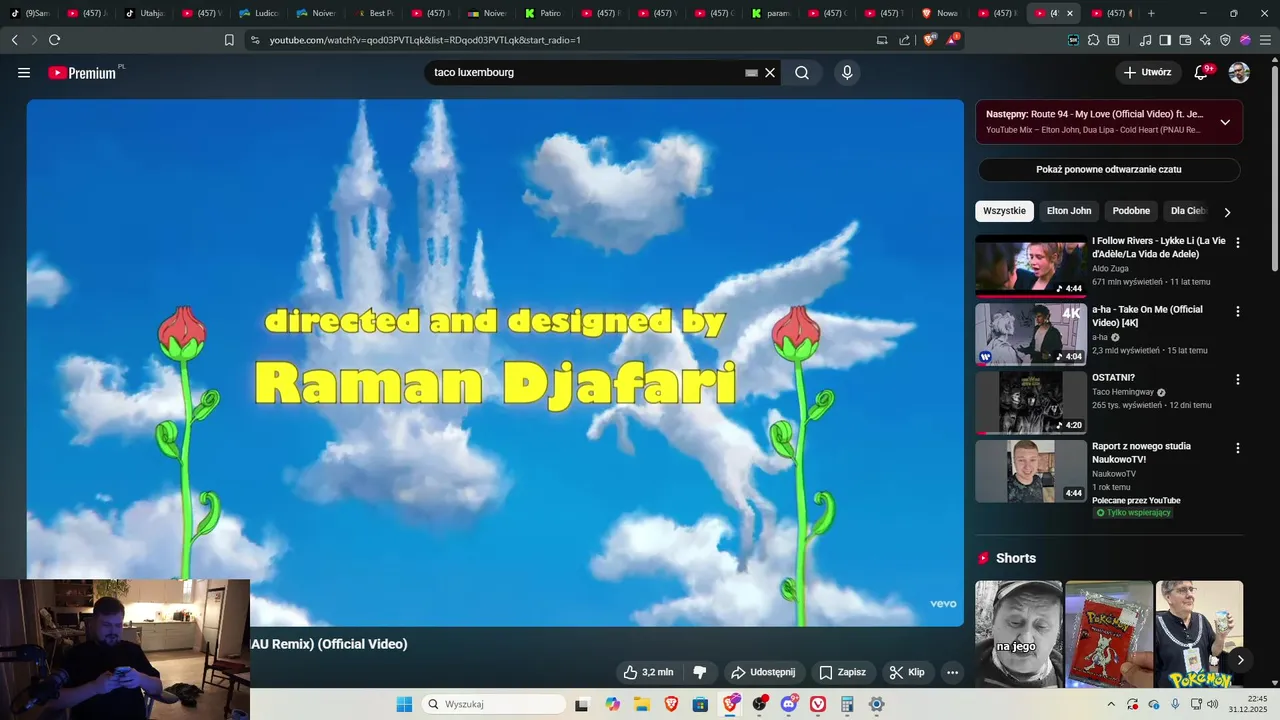Open Discord from the taskbar
Viewport: 1280px width, 720px height.
(x=789, y=704)
